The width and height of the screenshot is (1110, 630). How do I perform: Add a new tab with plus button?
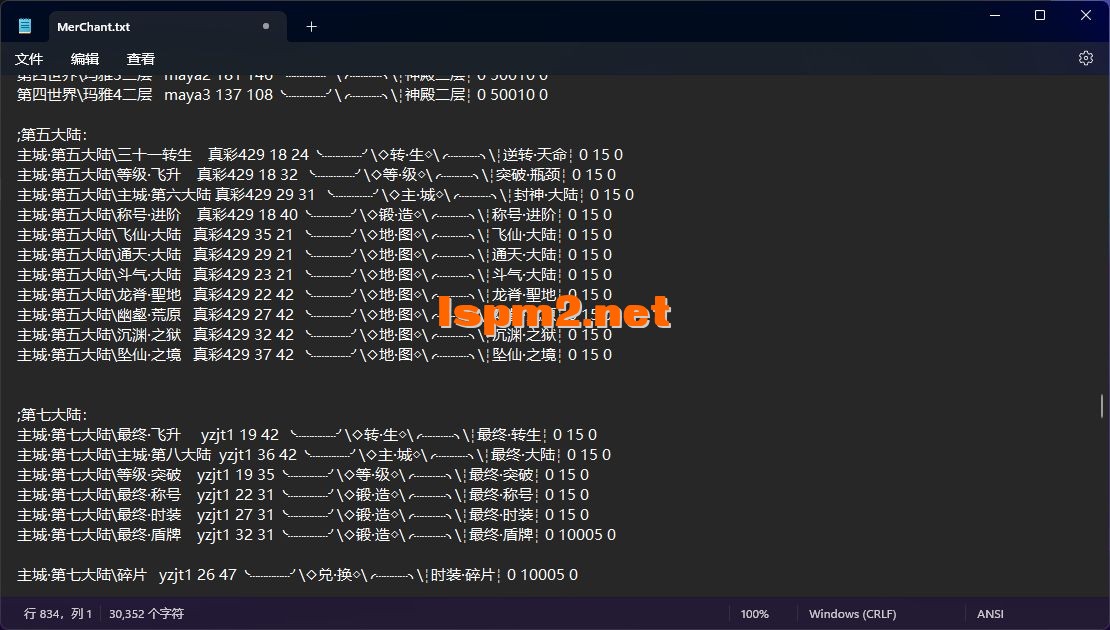311,27
